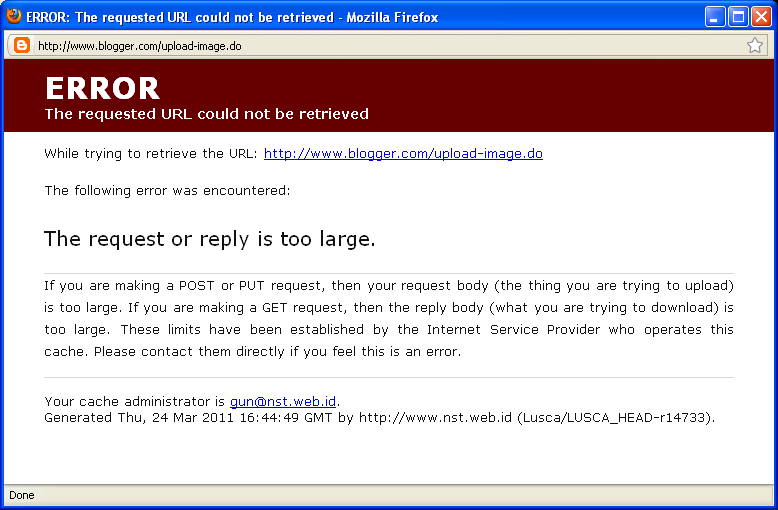Screen dimensions: 778x510
Task: Minimize the Firefox window
Action: (714, 17)
